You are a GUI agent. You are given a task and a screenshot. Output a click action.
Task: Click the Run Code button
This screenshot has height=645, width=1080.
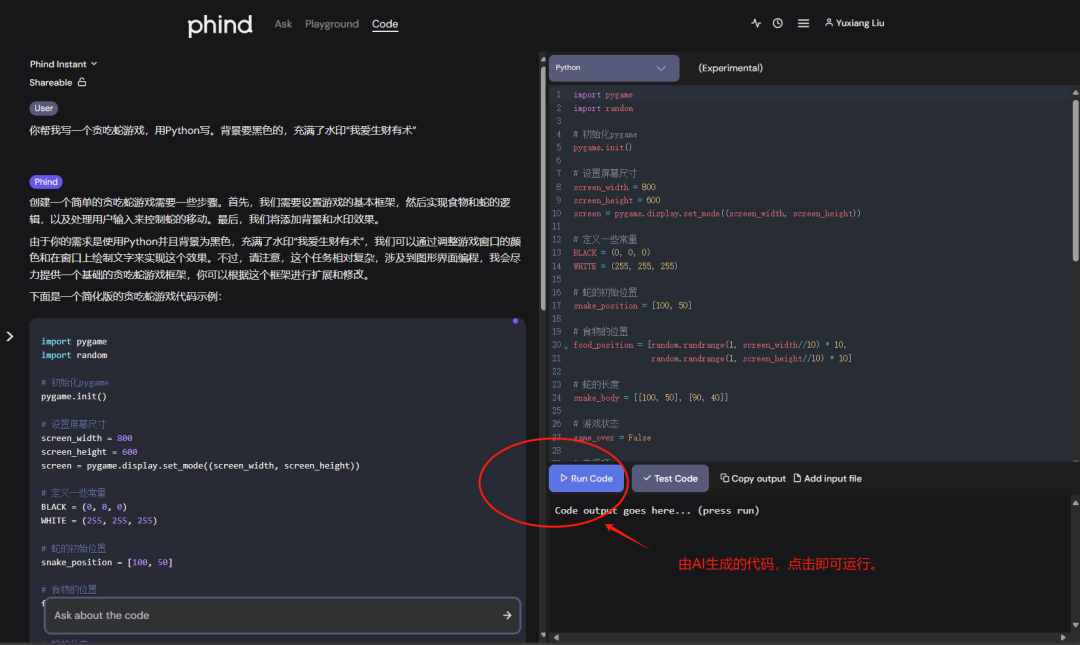[x=586, y=478]
